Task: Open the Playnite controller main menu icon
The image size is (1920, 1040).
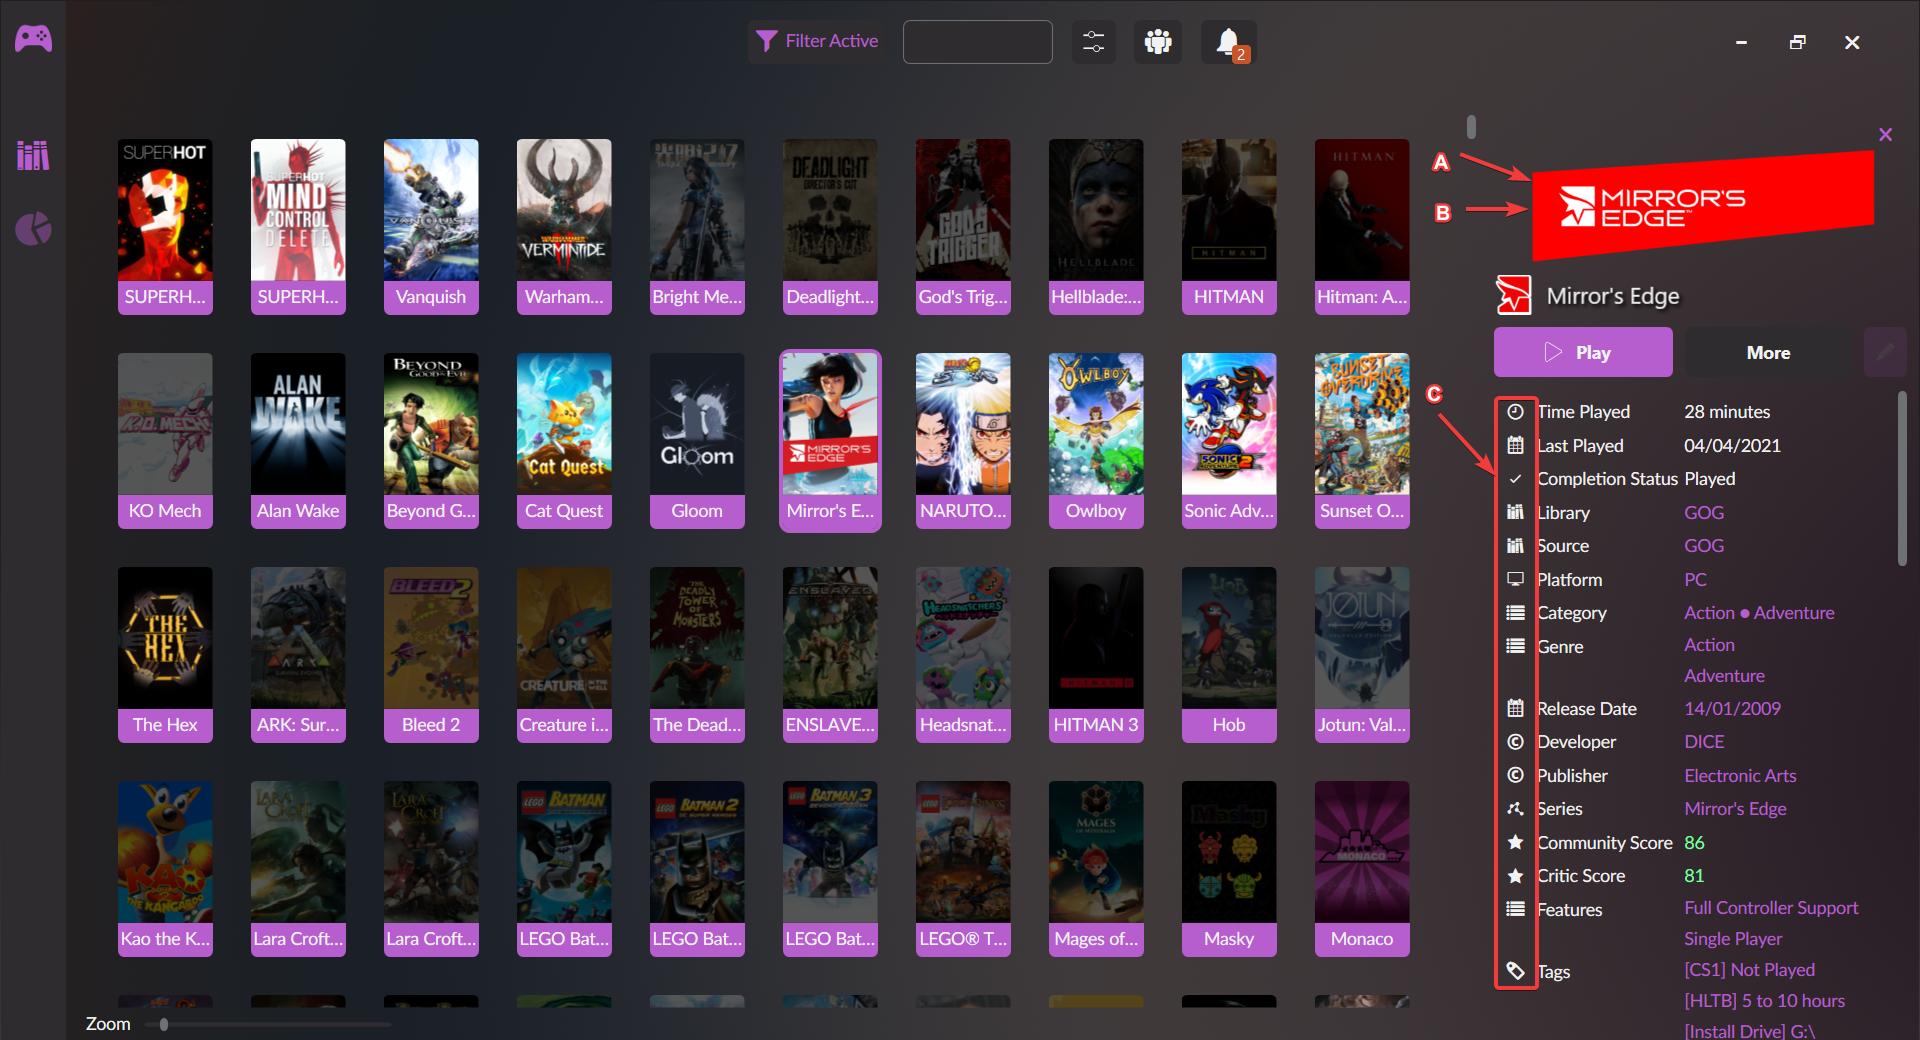Action: (33, 39)
